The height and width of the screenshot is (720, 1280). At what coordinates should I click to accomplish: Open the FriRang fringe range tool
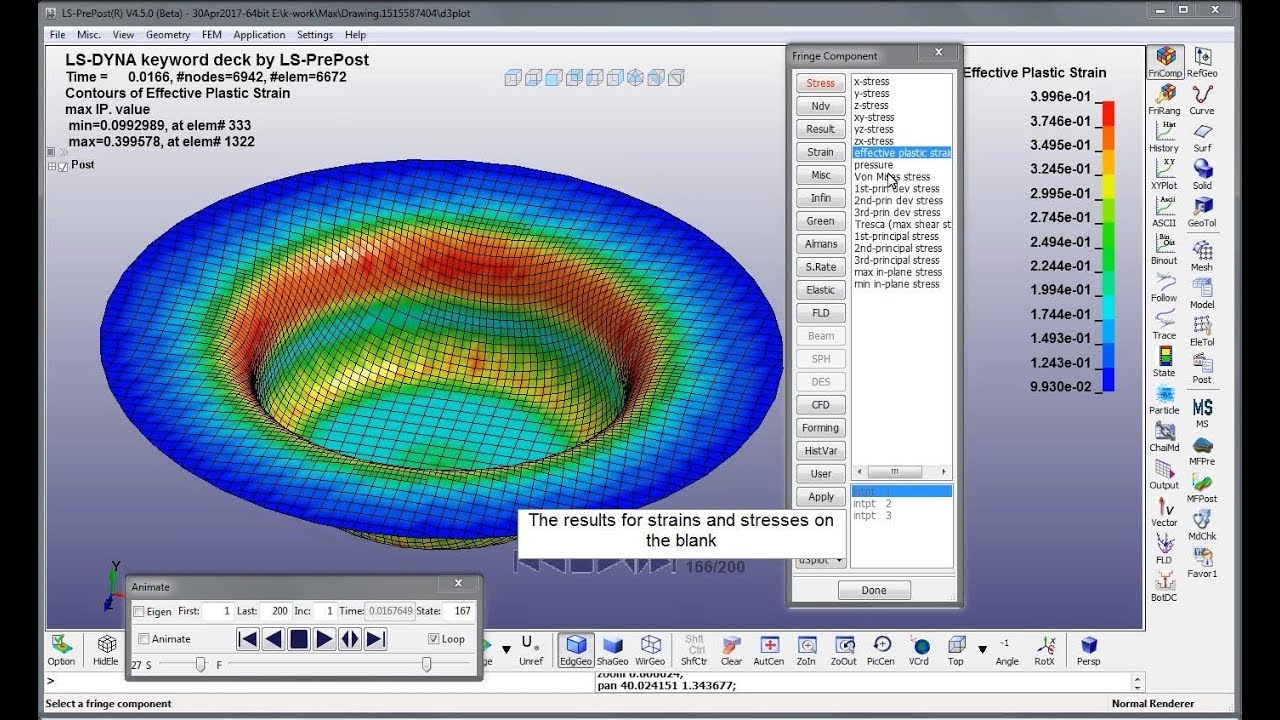[1165, 98]
